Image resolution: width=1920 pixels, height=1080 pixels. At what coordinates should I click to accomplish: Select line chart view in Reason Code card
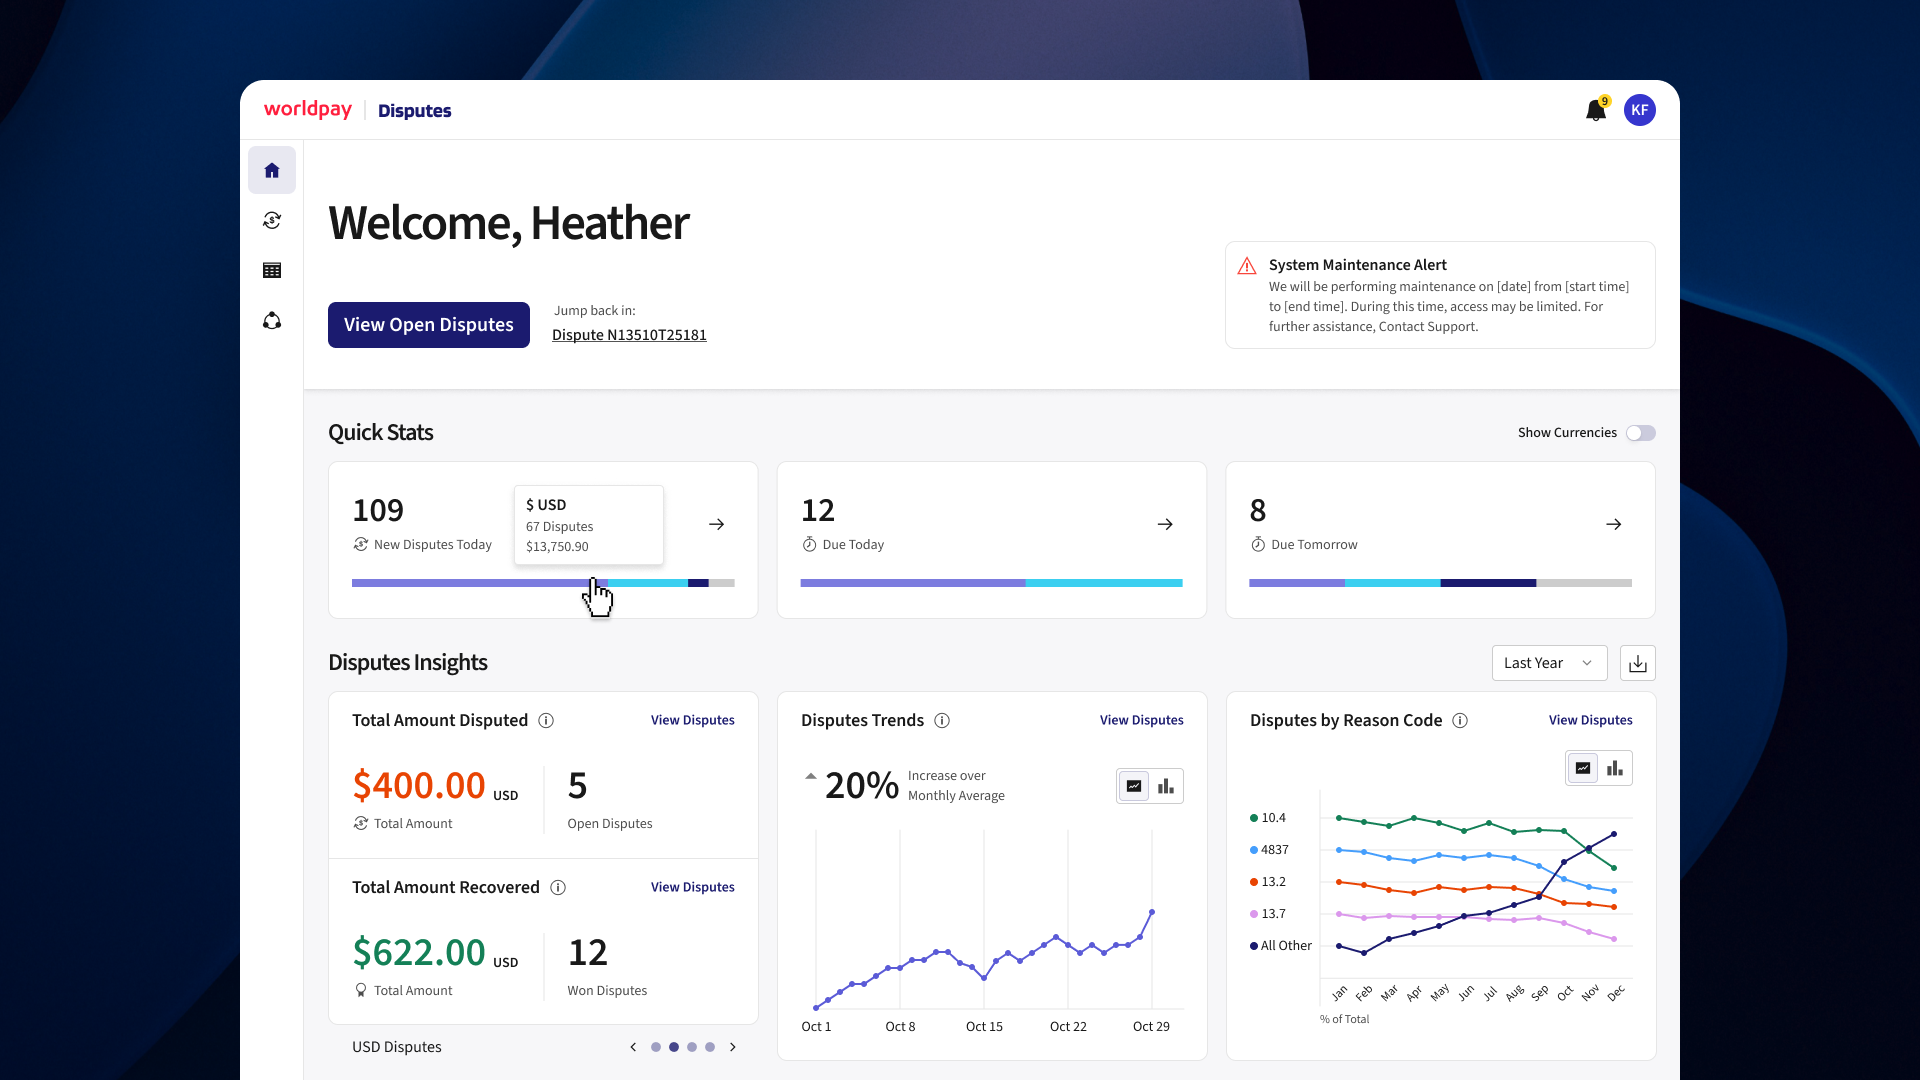(1583, 768)
